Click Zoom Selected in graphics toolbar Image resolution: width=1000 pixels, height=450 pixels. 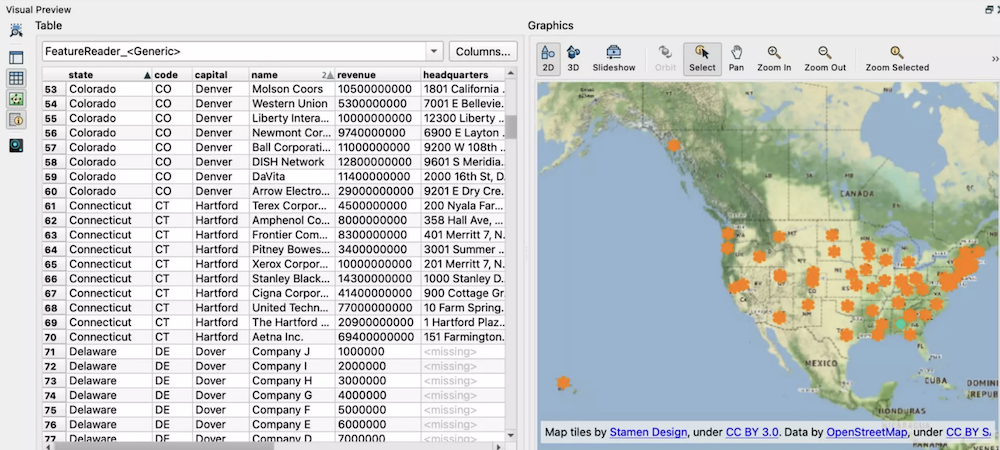point(897,58)
